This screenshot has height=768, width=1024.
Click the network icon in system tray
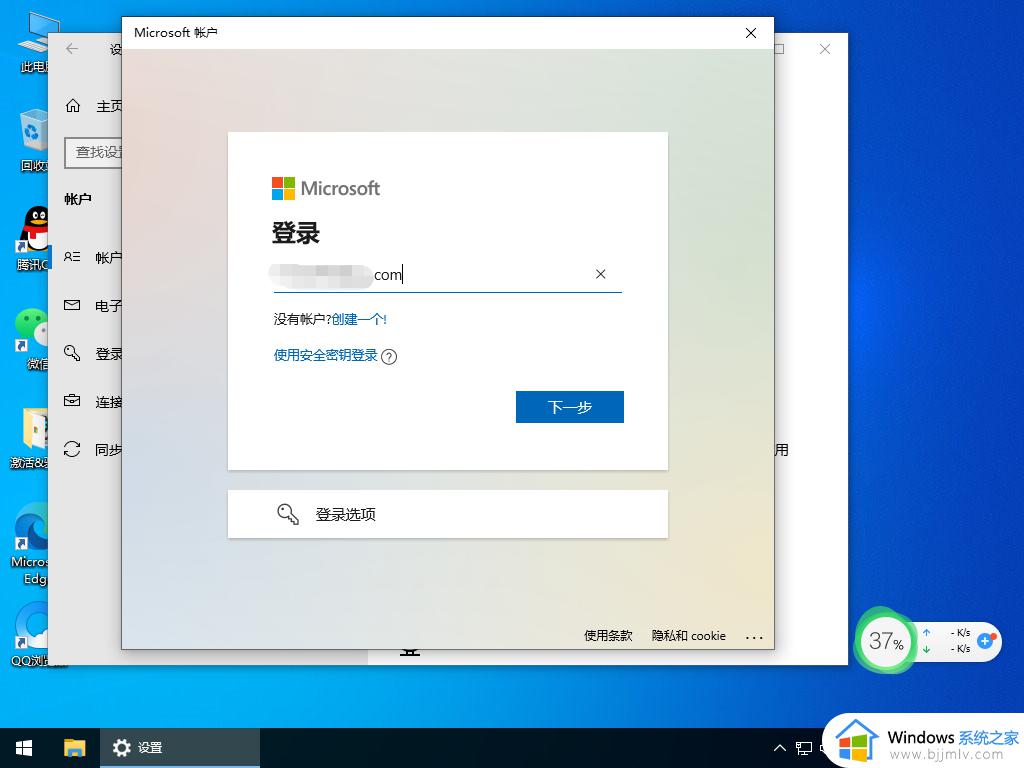pos(804,748)
